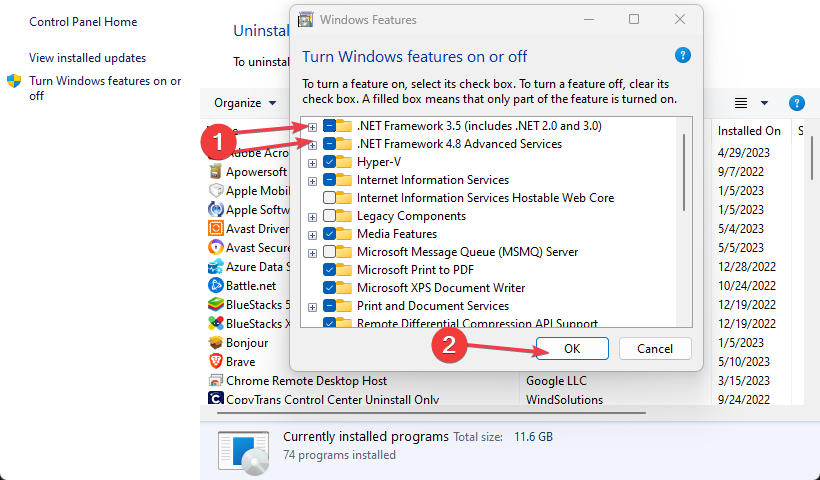The width and height of the screenshot is (820, 480).
Task: Uncheck the Hyper-V checkbox
Action: 329,162
